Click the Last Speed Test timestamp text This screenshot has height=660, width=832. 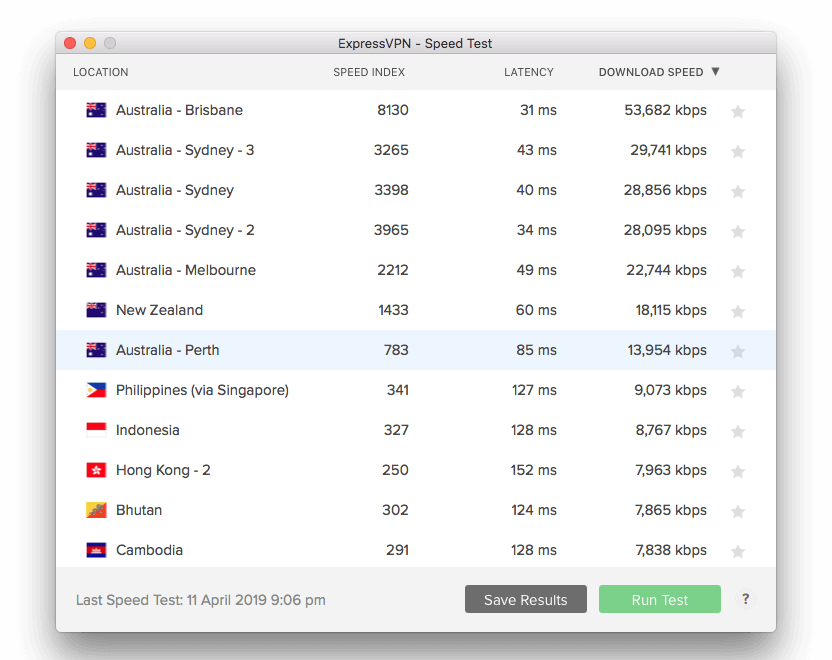pyautogui.click(x=201, y=600)
